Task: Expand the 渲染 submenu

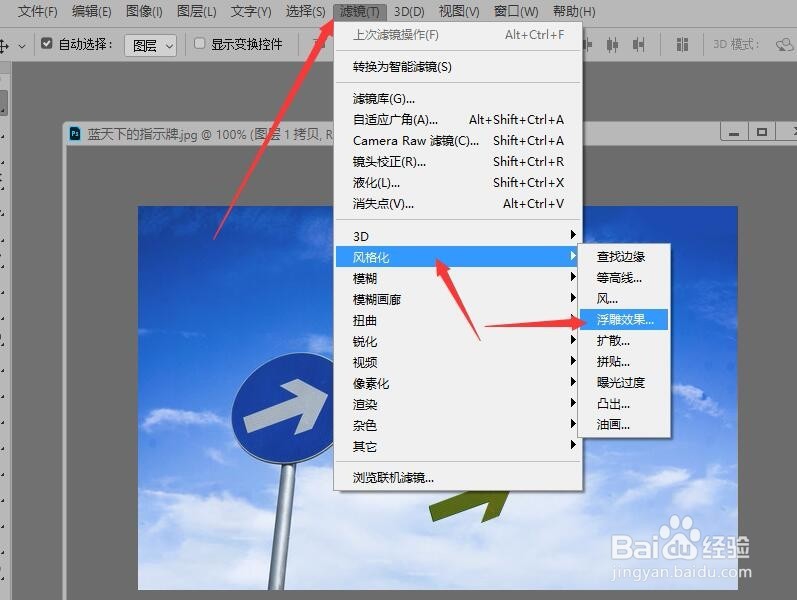Action: click(x=458, y=404)
